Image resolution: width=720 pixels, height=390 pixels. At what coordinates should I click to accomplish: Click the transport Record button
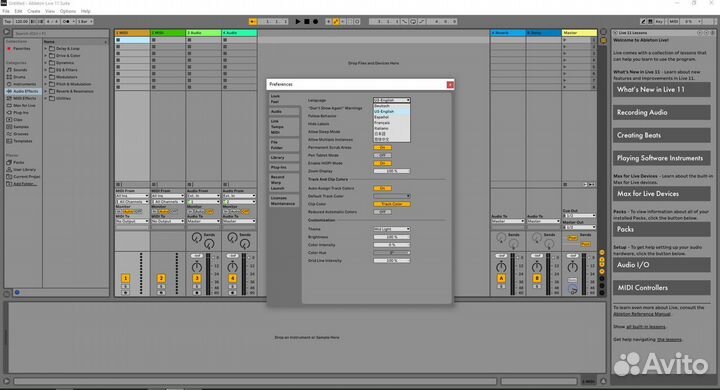[315, 22]
